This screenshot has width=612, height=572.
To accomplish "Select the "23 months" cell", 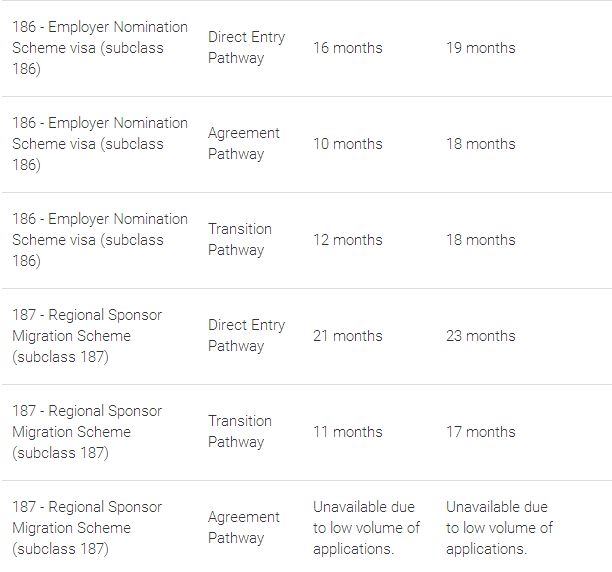I will point(481,336).
